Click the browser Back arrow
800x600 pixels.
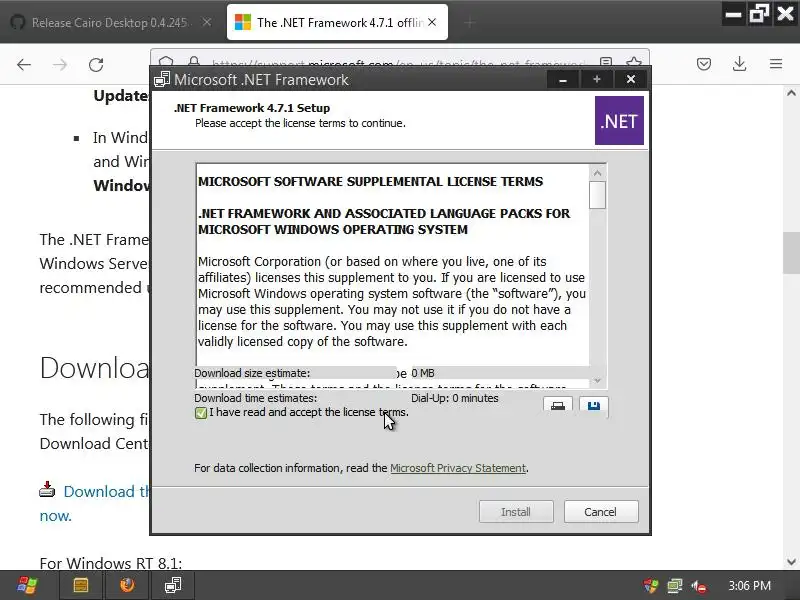[24, 64]
